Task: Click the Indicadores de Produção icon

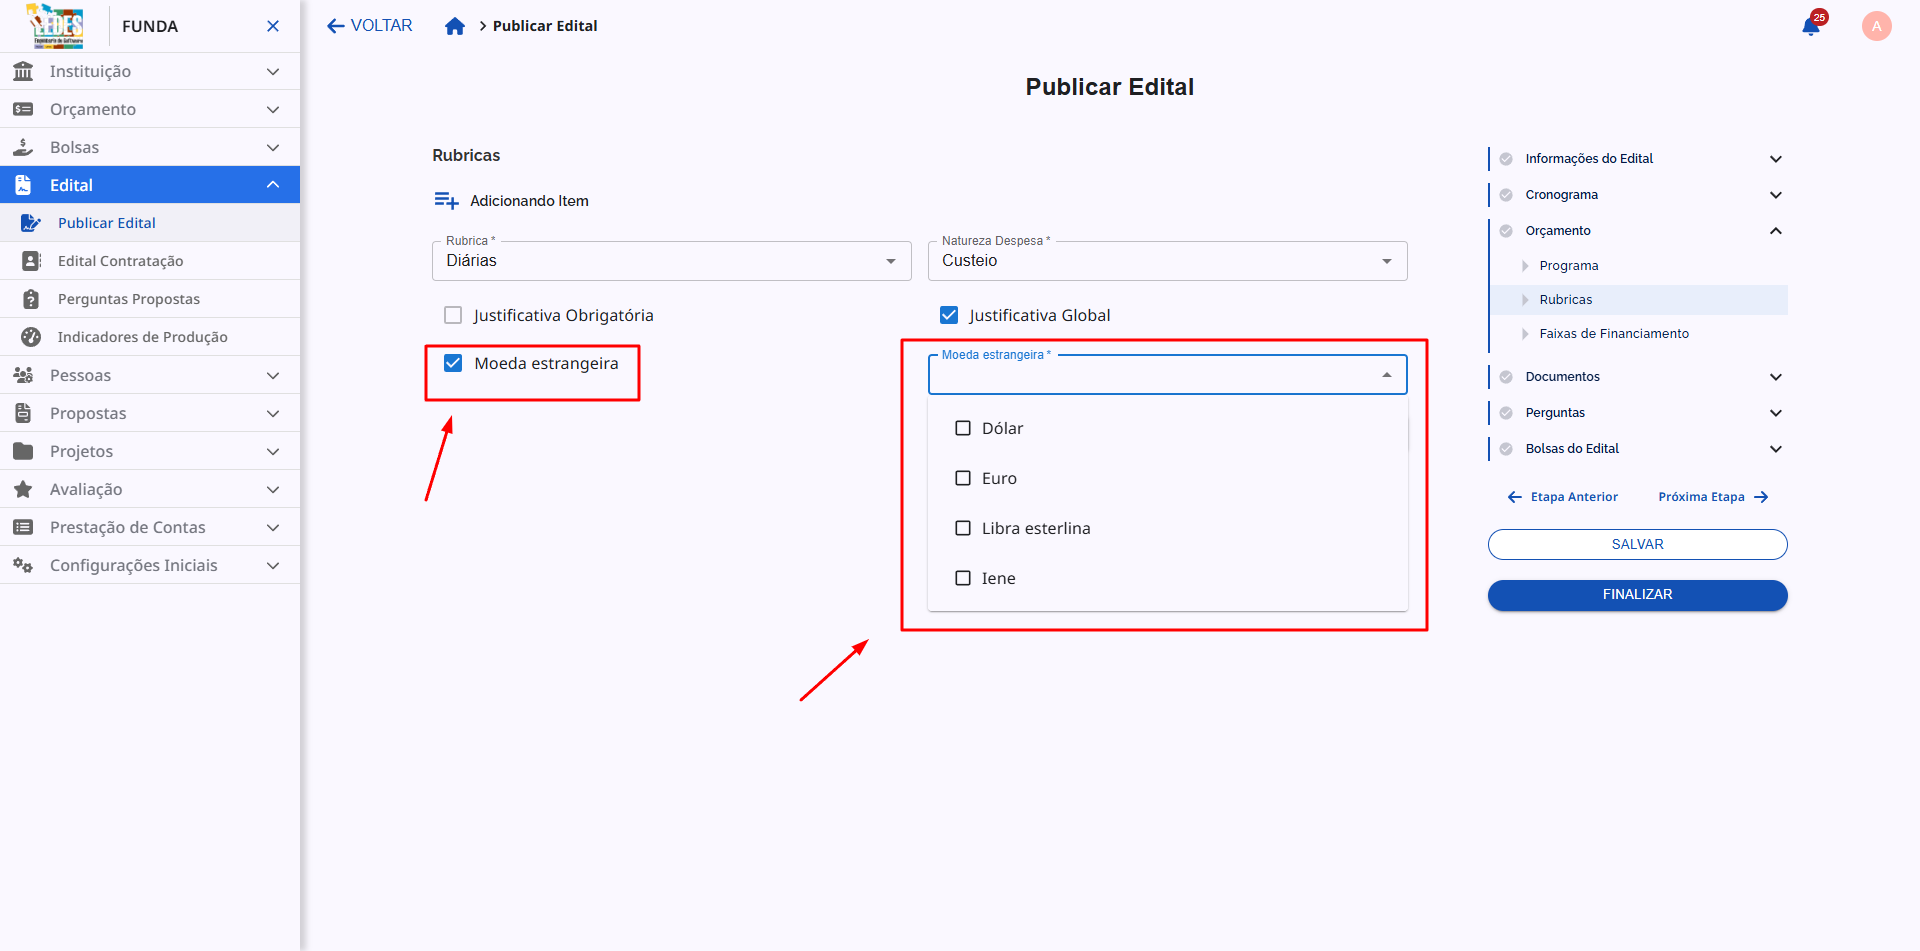Action: pos(31,337)
